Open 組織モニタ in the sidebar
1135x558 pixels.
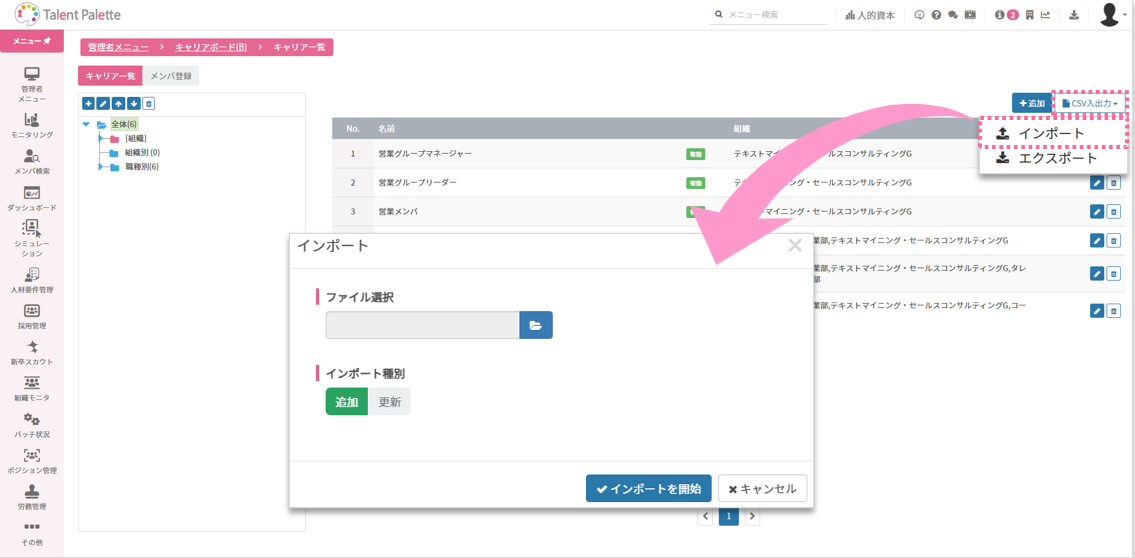tap(32, 388)
